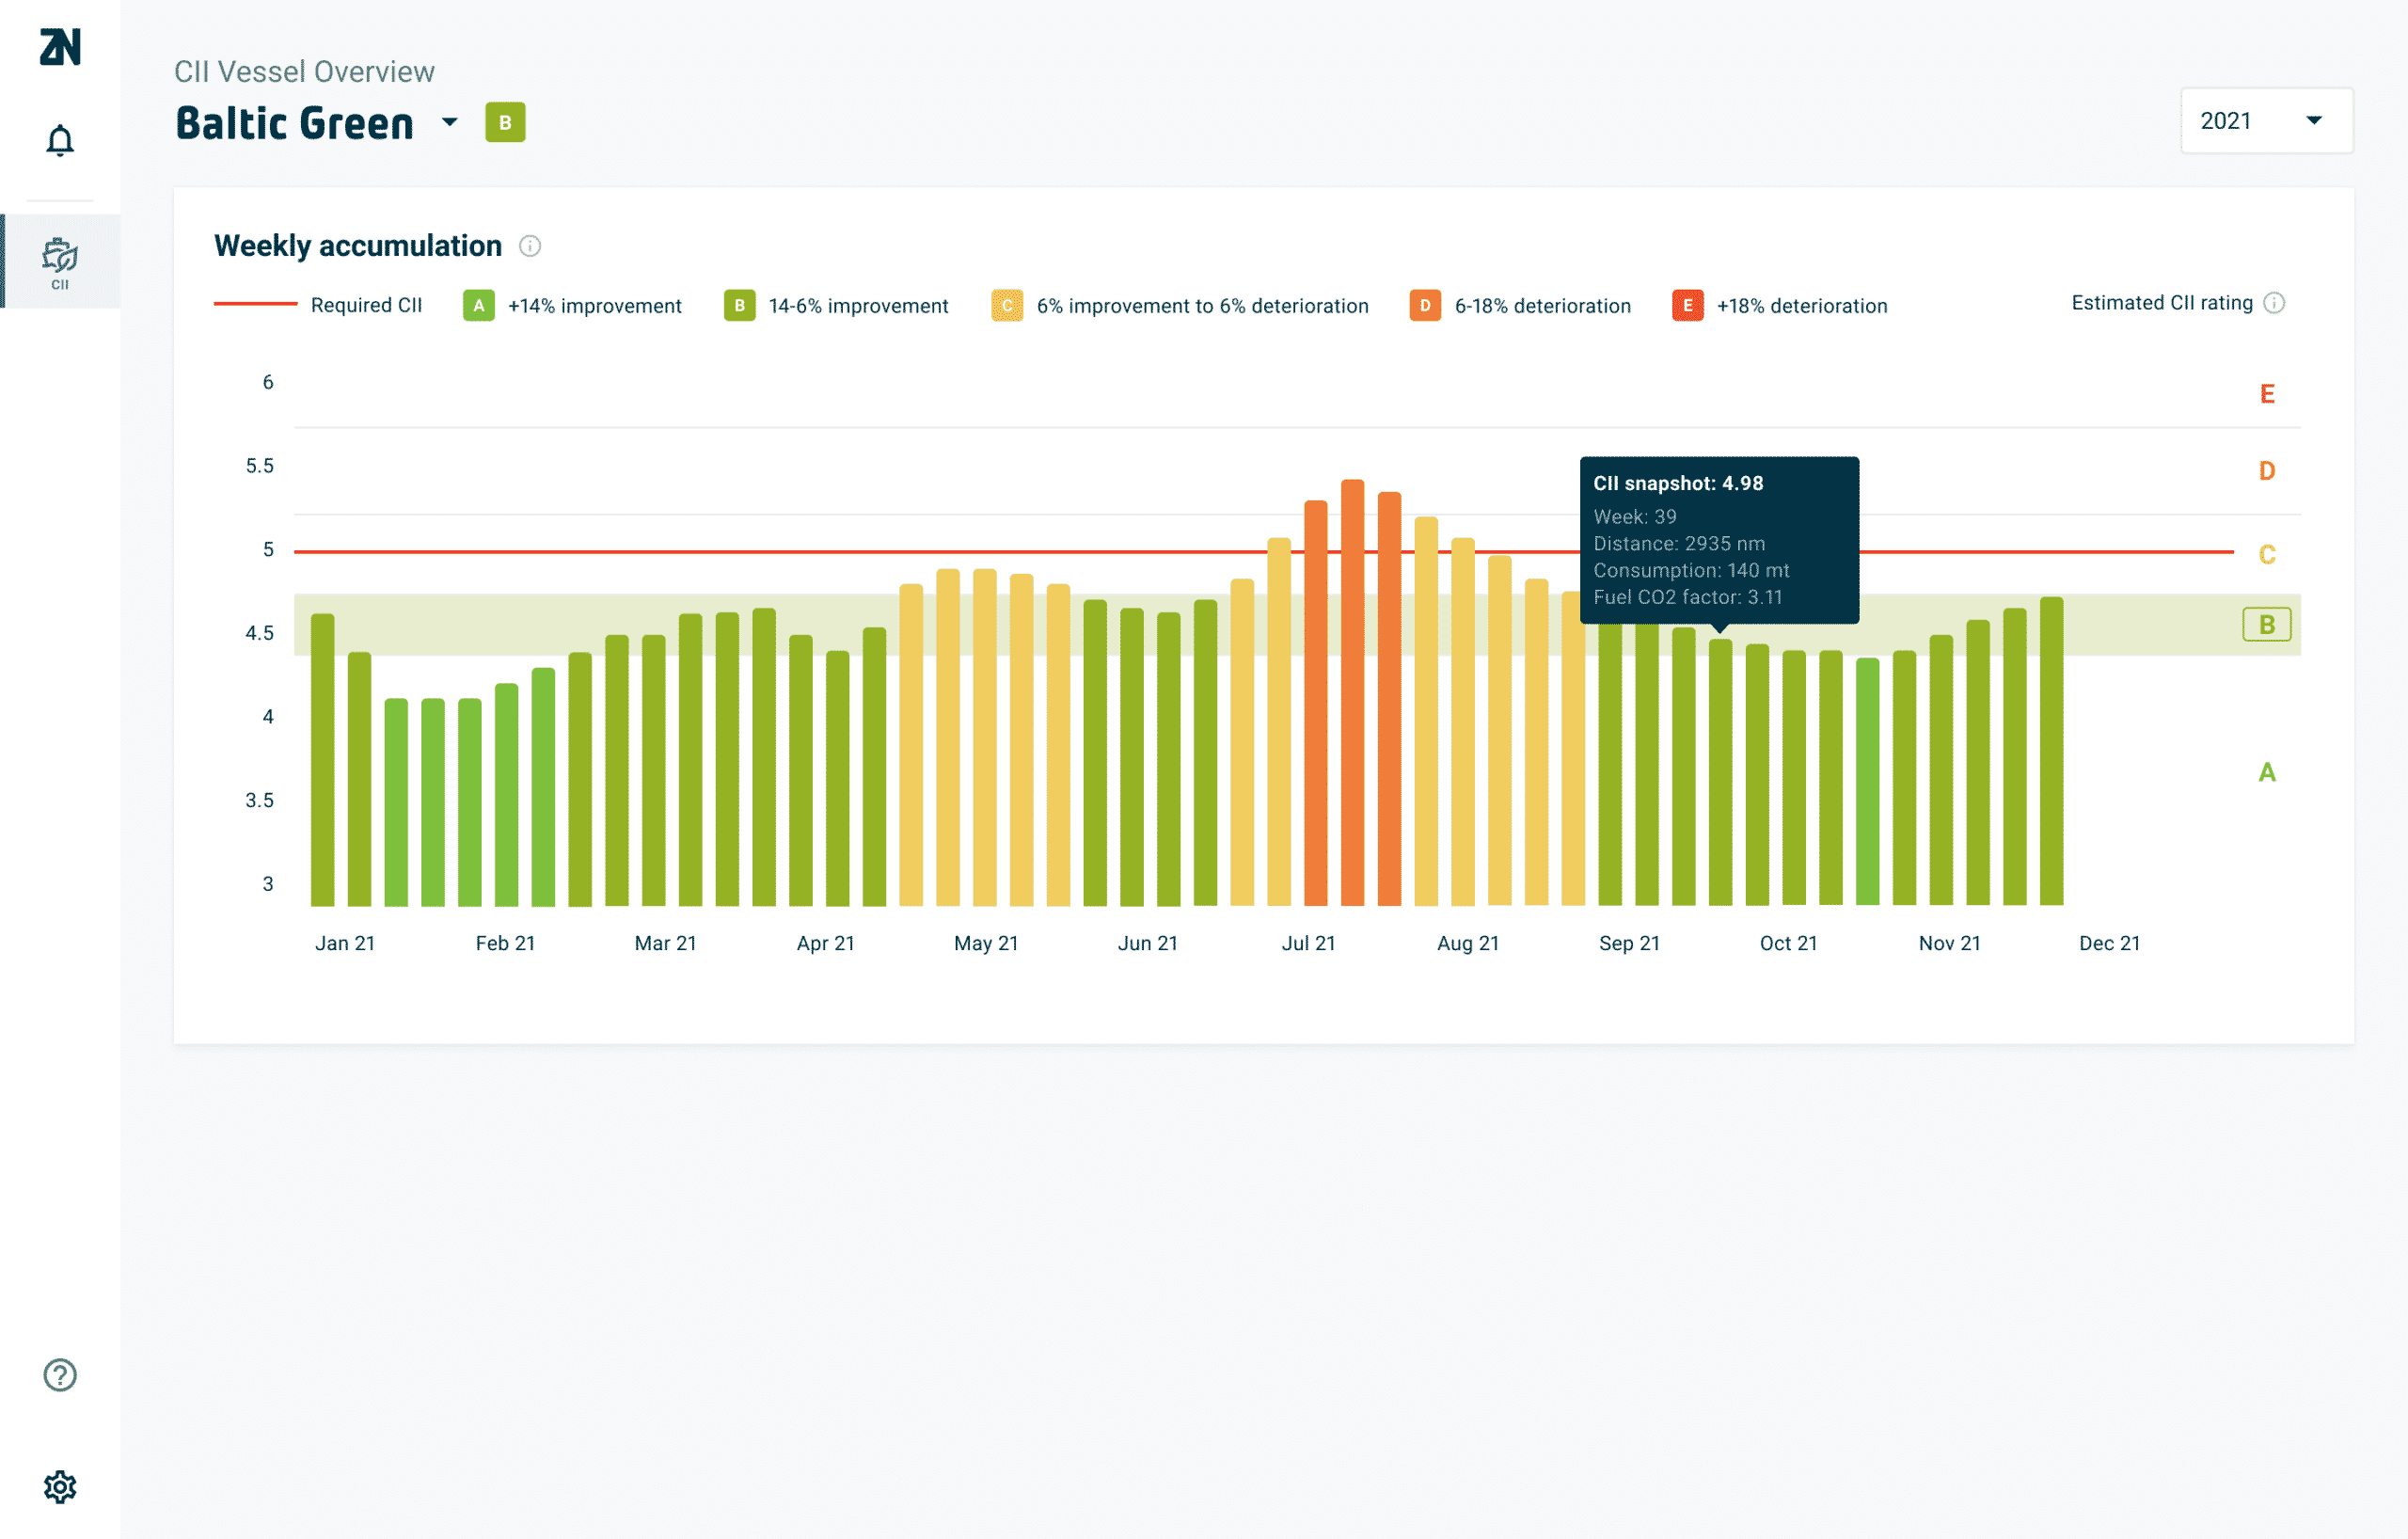
Task: Click the orange D legend badge
Action: click(1425, 305)
